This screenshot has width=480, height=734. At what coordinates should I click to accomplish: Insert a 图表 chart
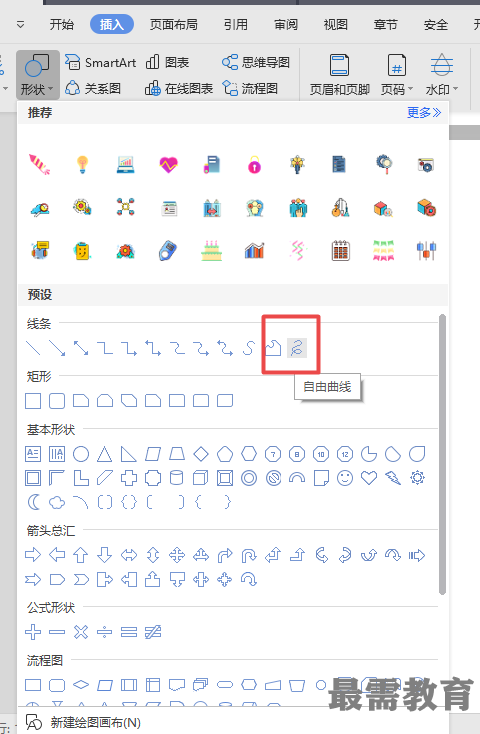tap(167, 62)
